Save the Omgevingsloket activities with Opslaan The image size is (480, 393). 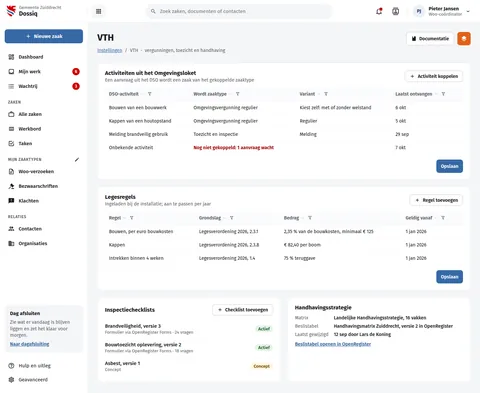click(x=449, y=166)
